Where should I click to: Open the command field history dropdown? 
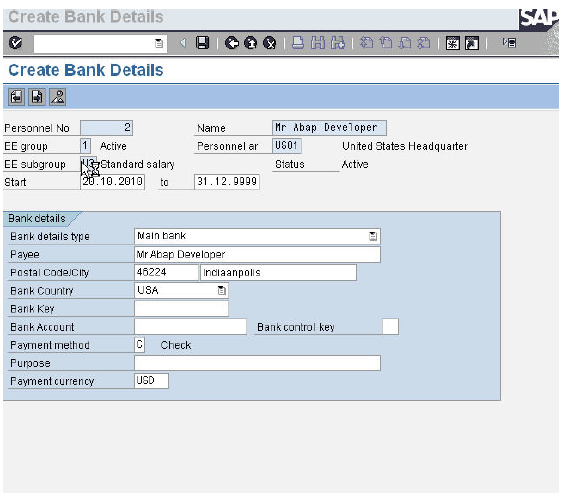tap(159, 44)
